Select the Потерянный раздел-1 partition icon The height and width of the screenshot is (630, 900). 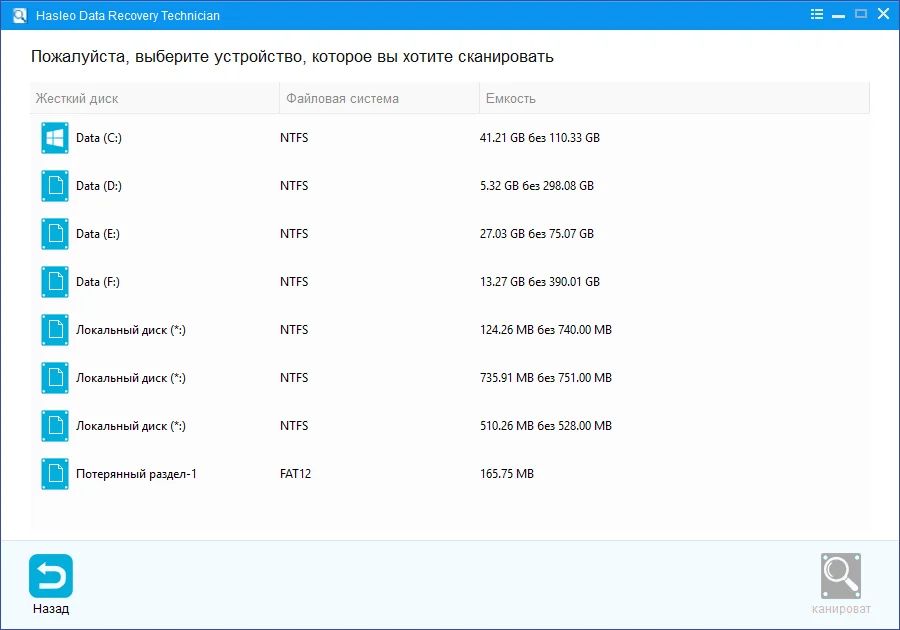click(x=55, y=474)
